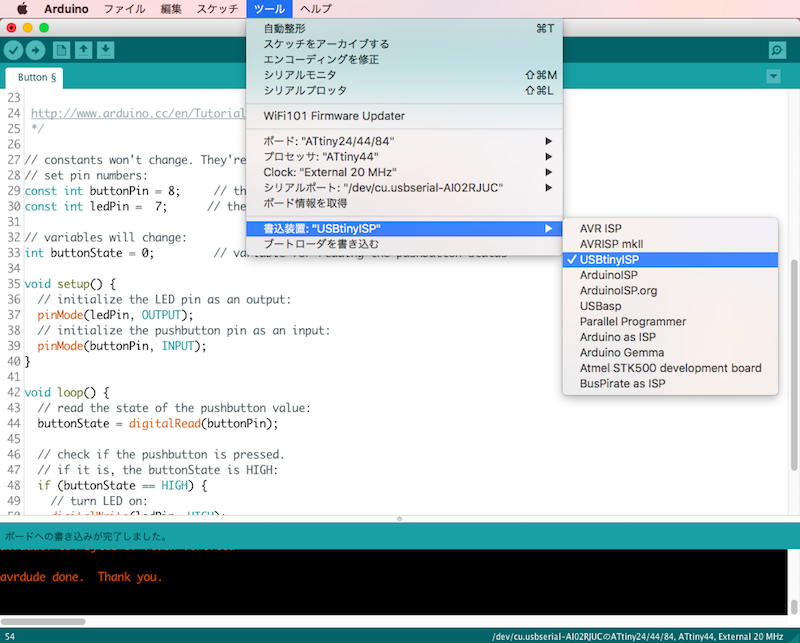Open WiFi101 Firmware Updater
Screen dimensions: 800x643
(x=404, y=116)
